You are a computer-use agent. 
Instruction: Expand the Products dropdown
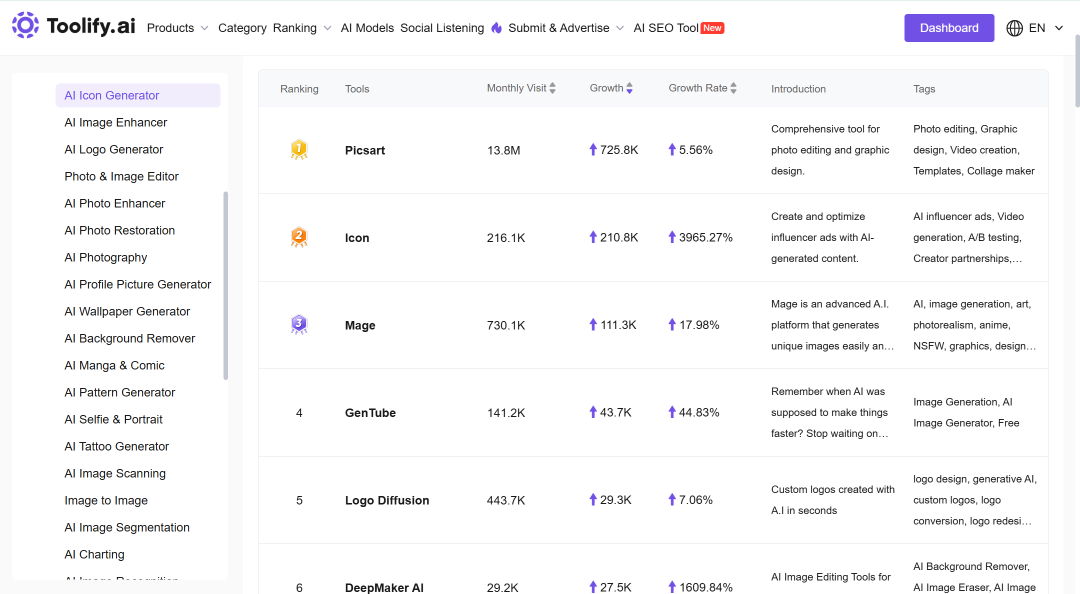(x=177, y=28)
